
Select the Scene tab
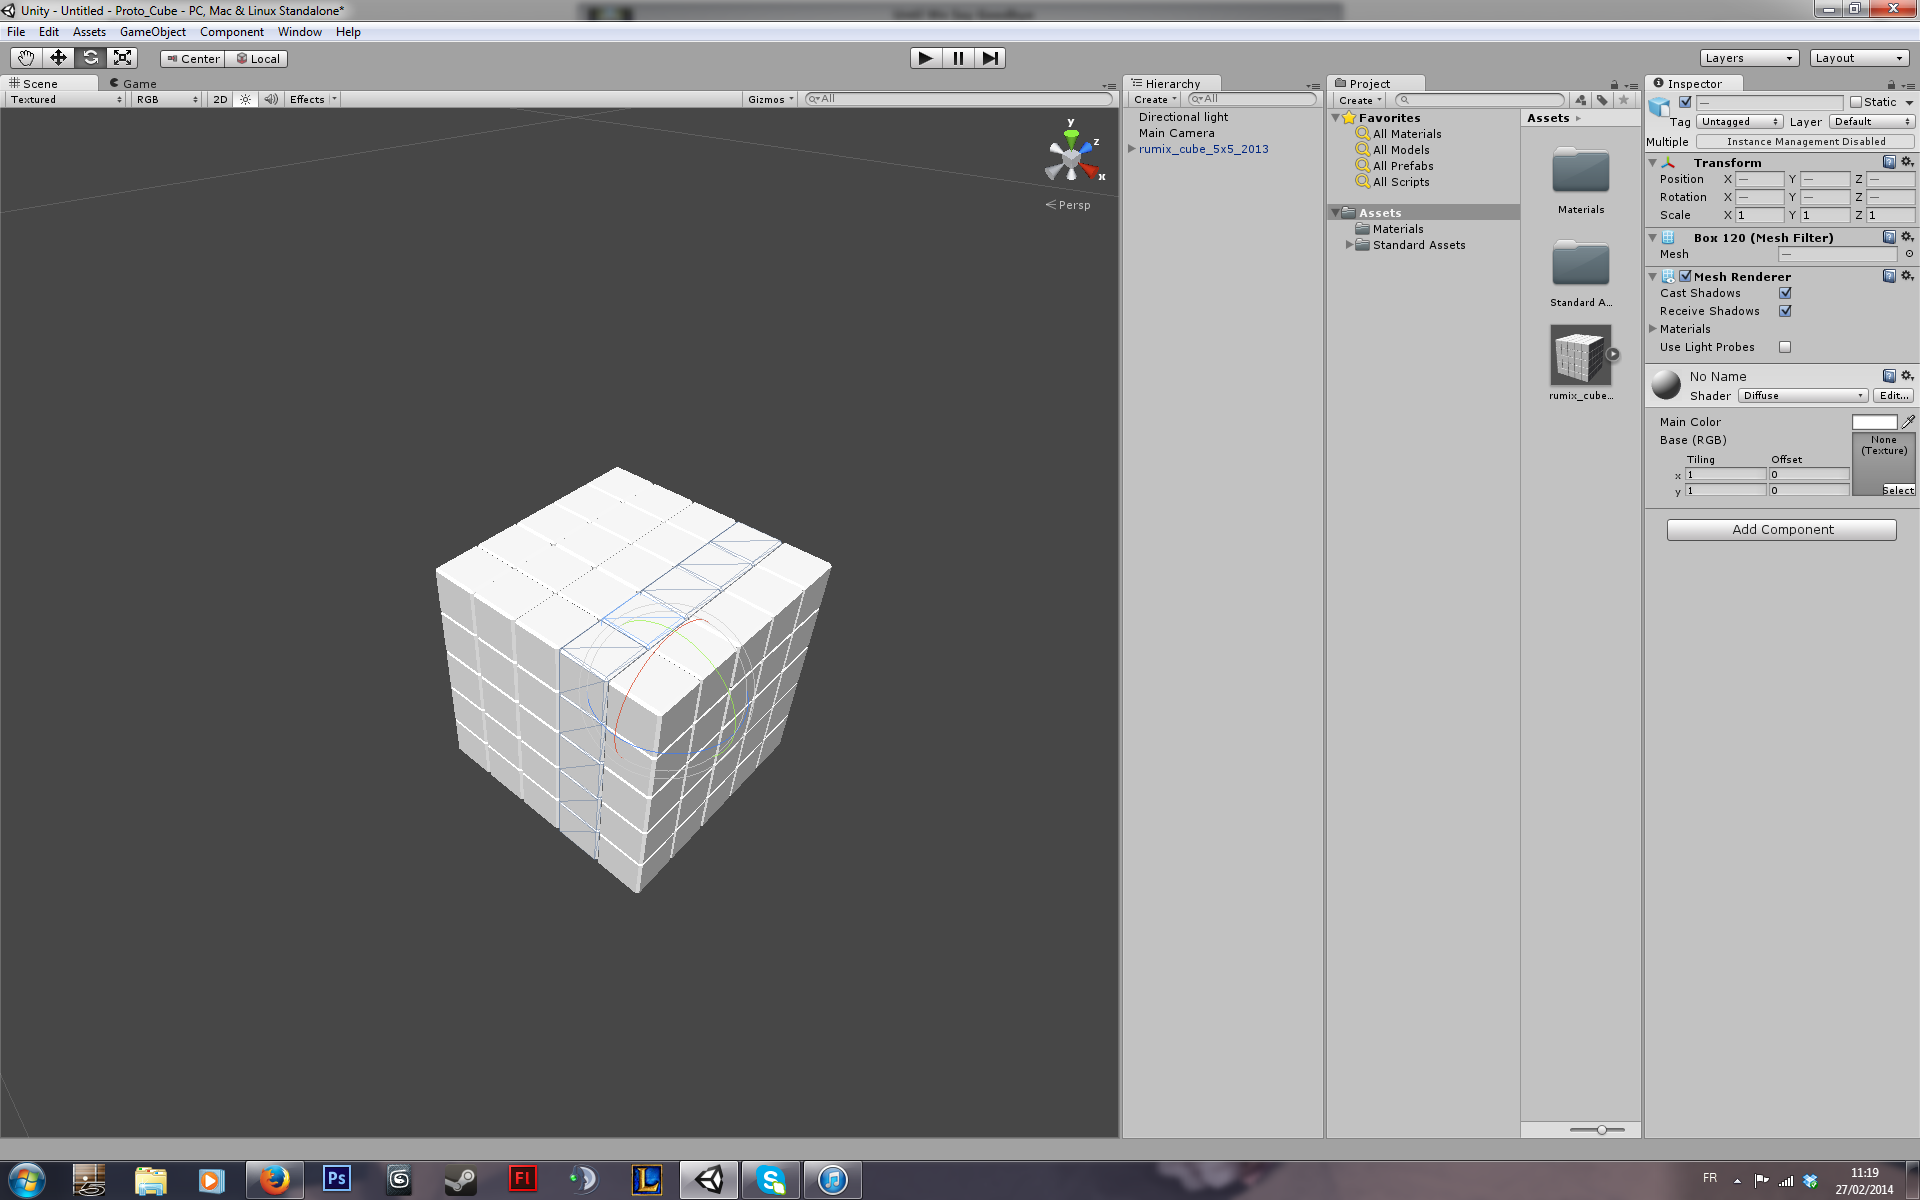click(x=40, y=84)
